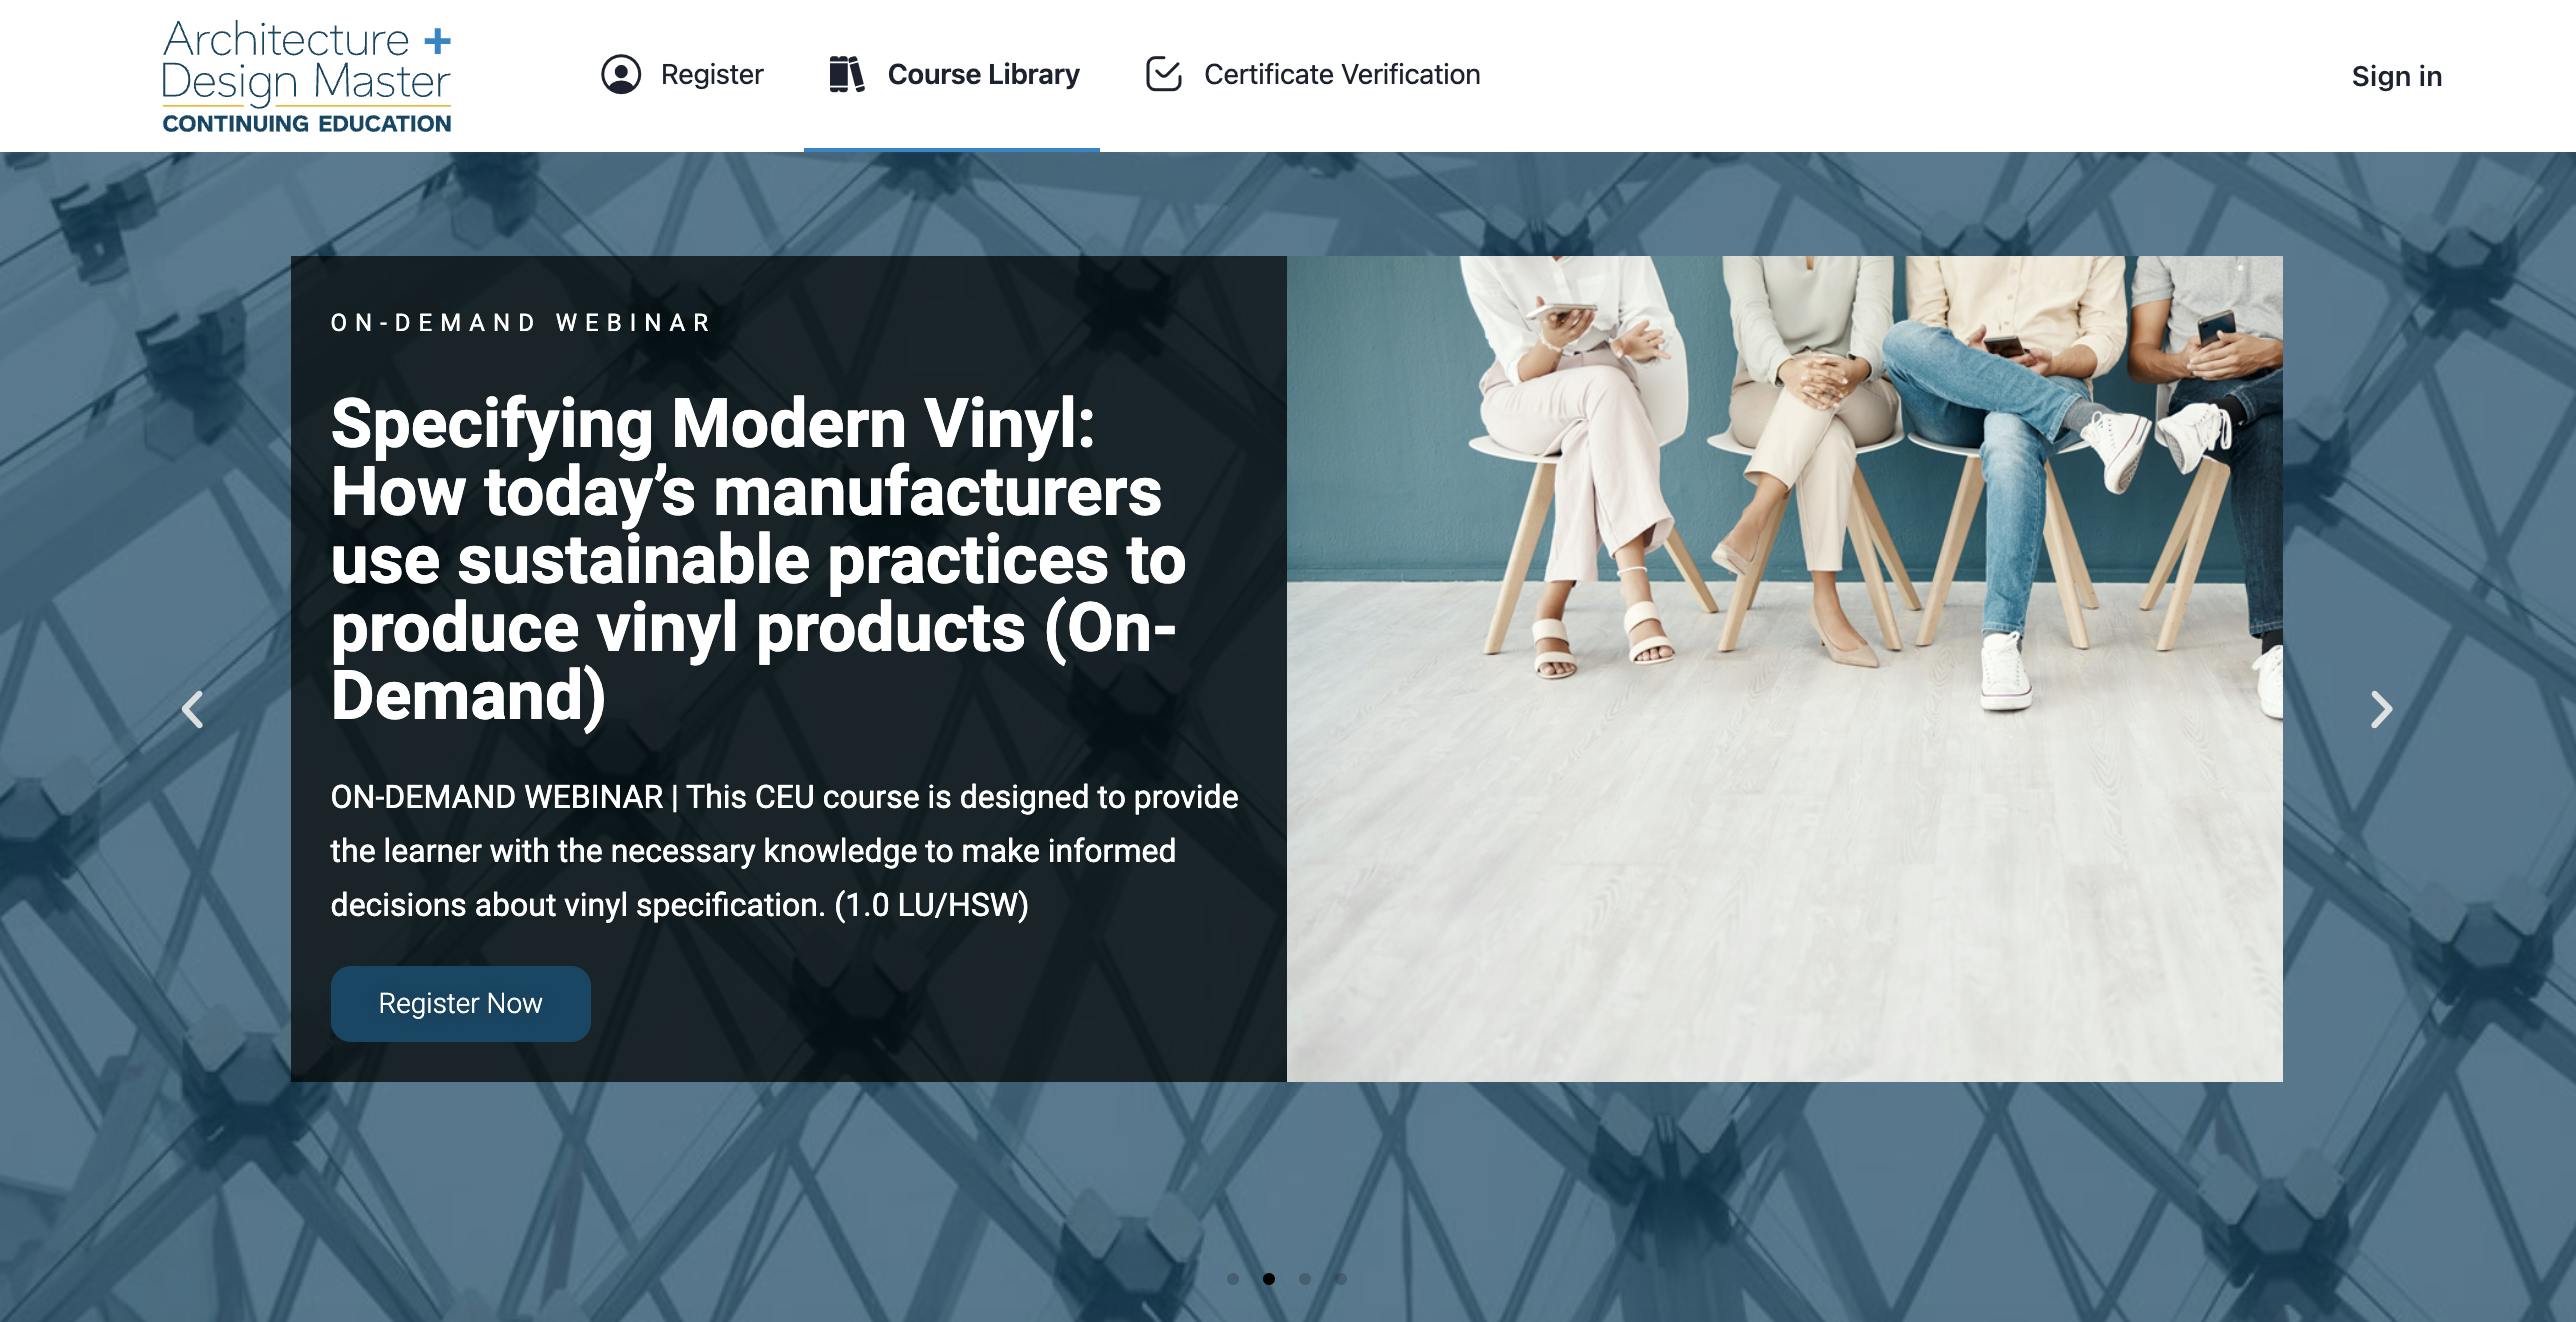The height and width of the screenshot is (1322, 2576).
Task: Click the ON-DEMAND WEBINAR category label
Action: (x=521, y=323)
